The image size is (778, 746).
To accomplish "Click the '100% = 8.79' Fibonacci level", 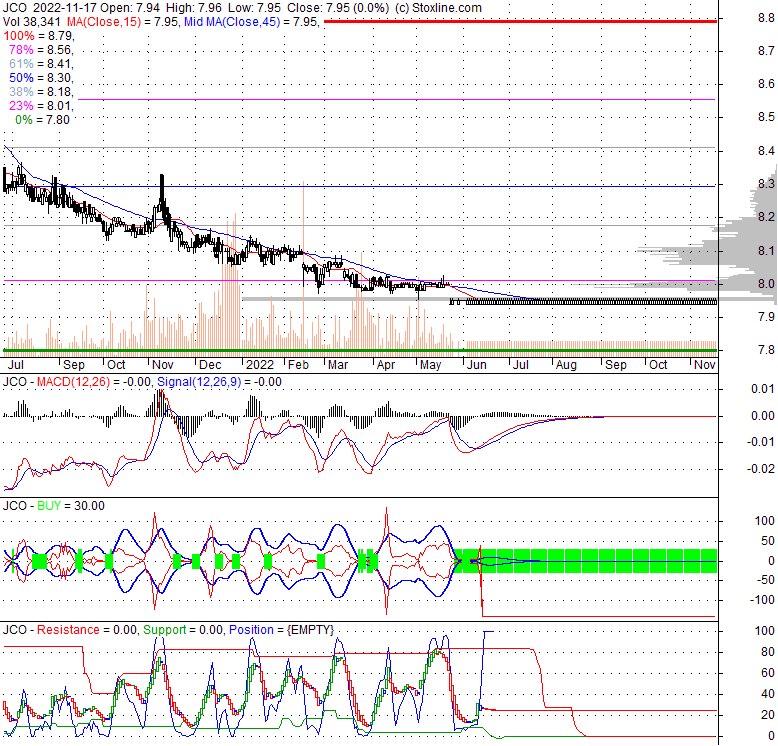I will (x=39, y=36).
